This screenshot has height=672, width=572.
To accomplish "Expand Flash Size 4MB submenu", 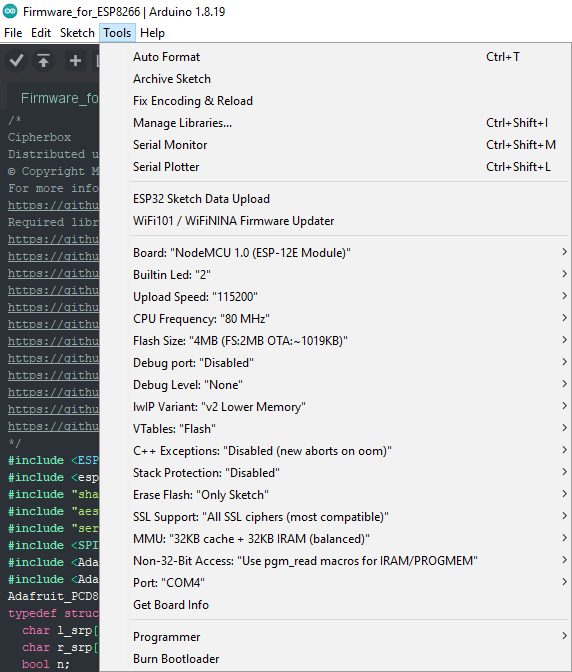I will [x=335, y=341].
